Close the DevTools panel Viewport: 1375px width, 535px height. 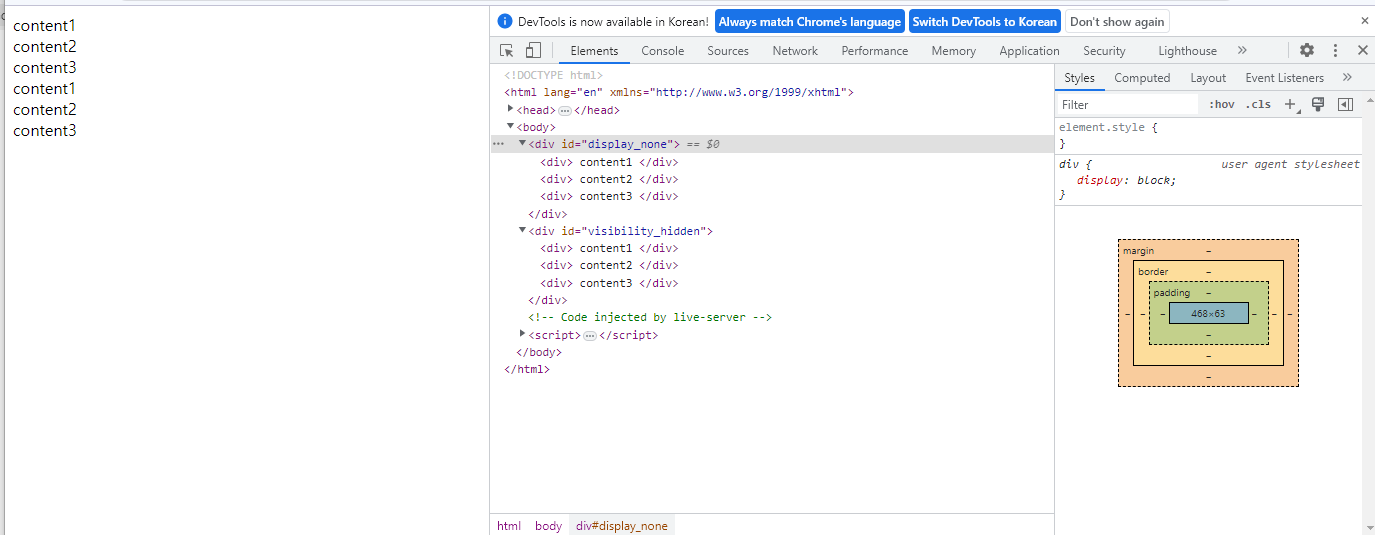[x=1362, y=50]
